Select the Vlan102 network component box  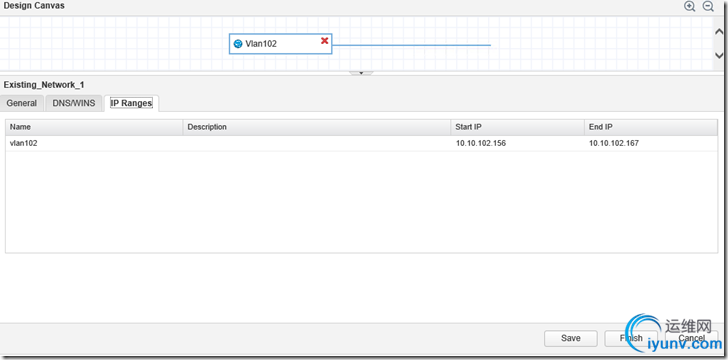(x=280, y=44)
